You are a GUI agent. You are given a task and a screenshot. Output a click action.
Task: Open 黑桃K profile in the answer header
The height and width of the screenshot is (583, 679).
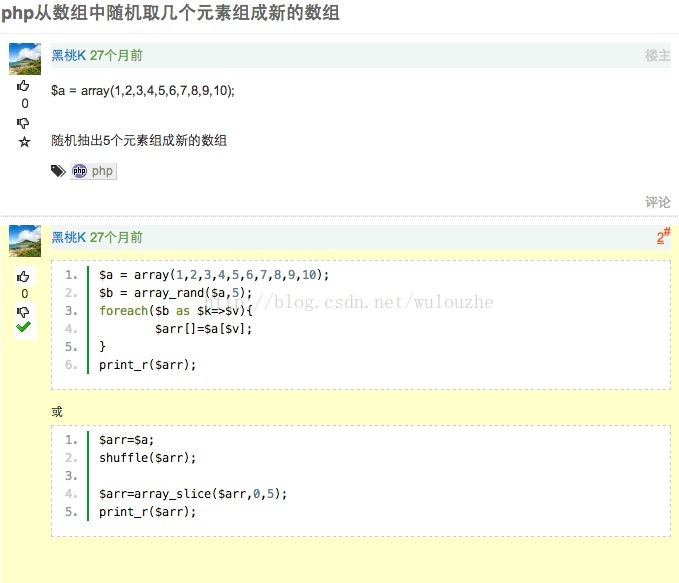[x=68, y=237]
